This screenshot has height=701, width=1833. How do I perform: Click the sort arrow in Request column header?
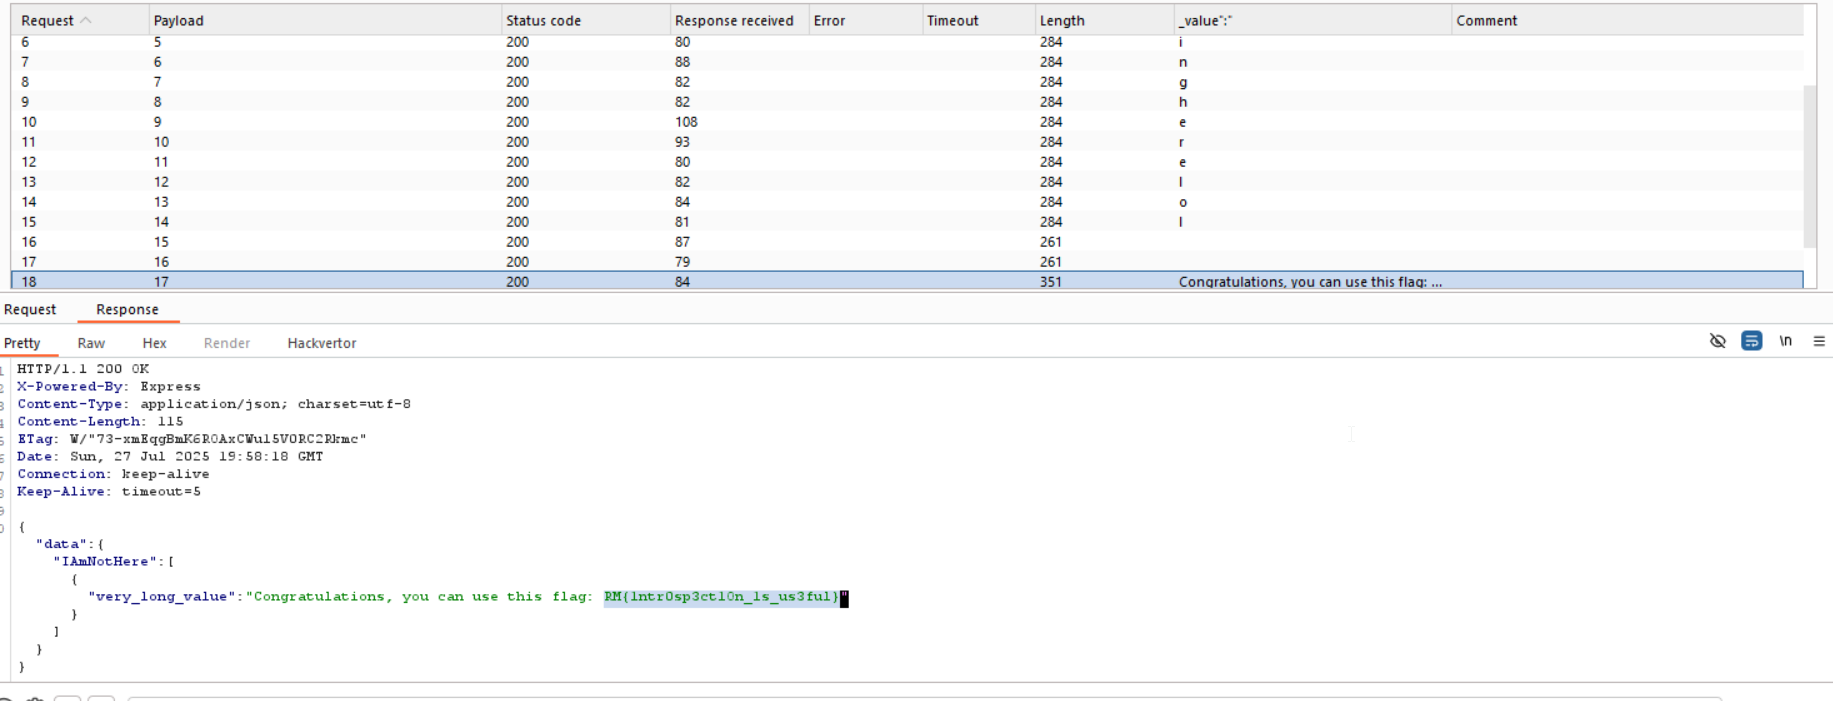(x=86, y=20)
